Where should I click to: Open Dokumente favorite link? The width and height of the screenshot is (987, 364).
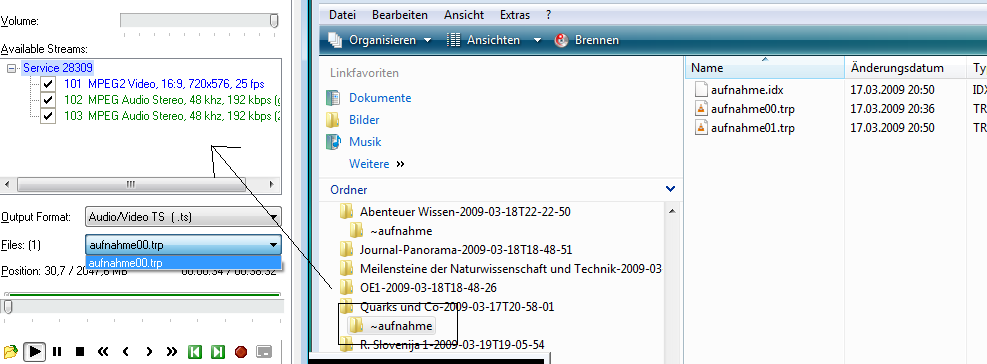point(380,98)
